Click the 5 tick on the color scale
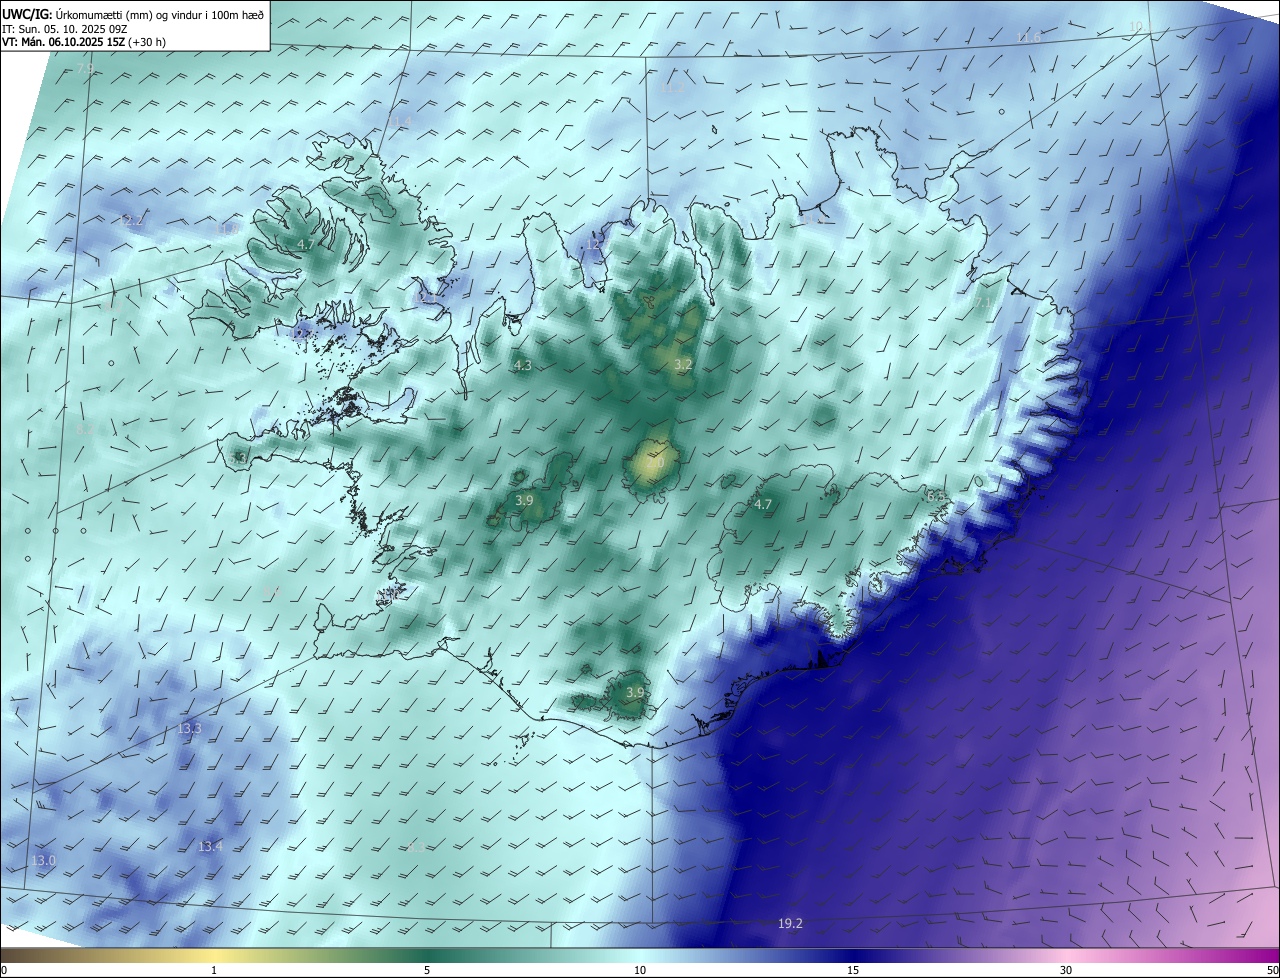The width and height of the screenshot is (1280, 978). tap(427, 970)
